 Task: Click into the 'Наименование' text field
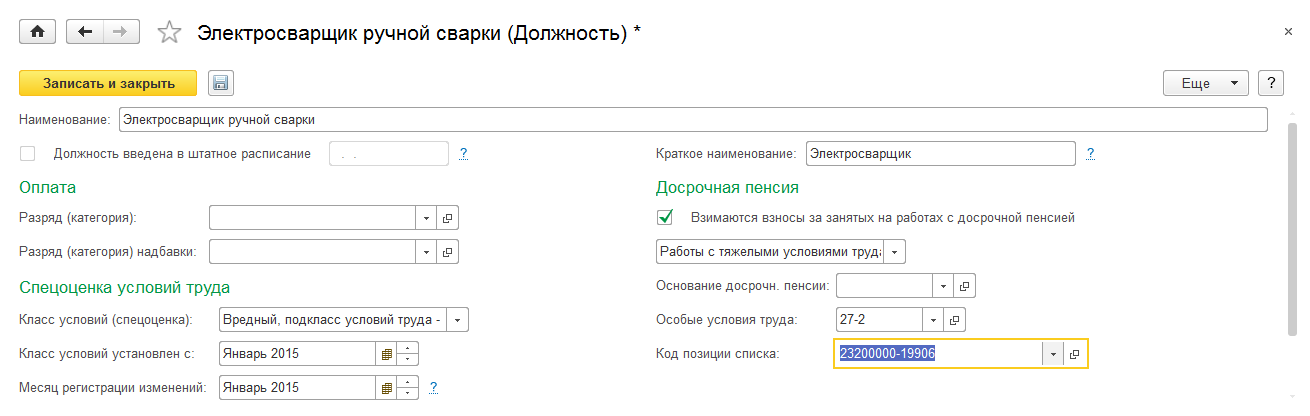[690, 120]
